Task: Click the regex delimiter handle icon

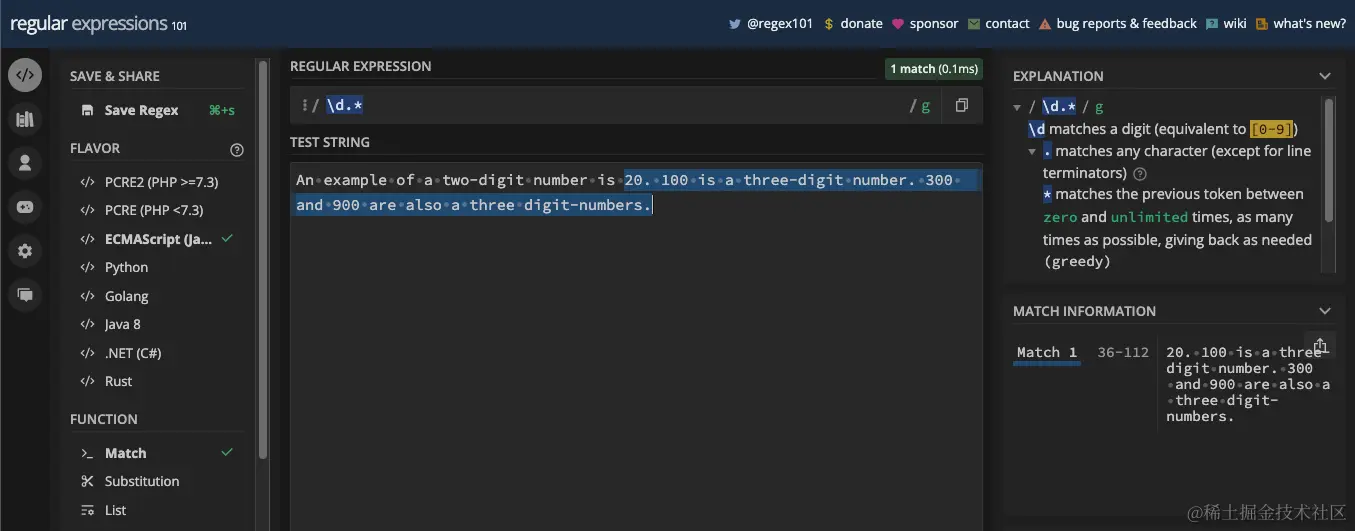Action: [304, 105]
